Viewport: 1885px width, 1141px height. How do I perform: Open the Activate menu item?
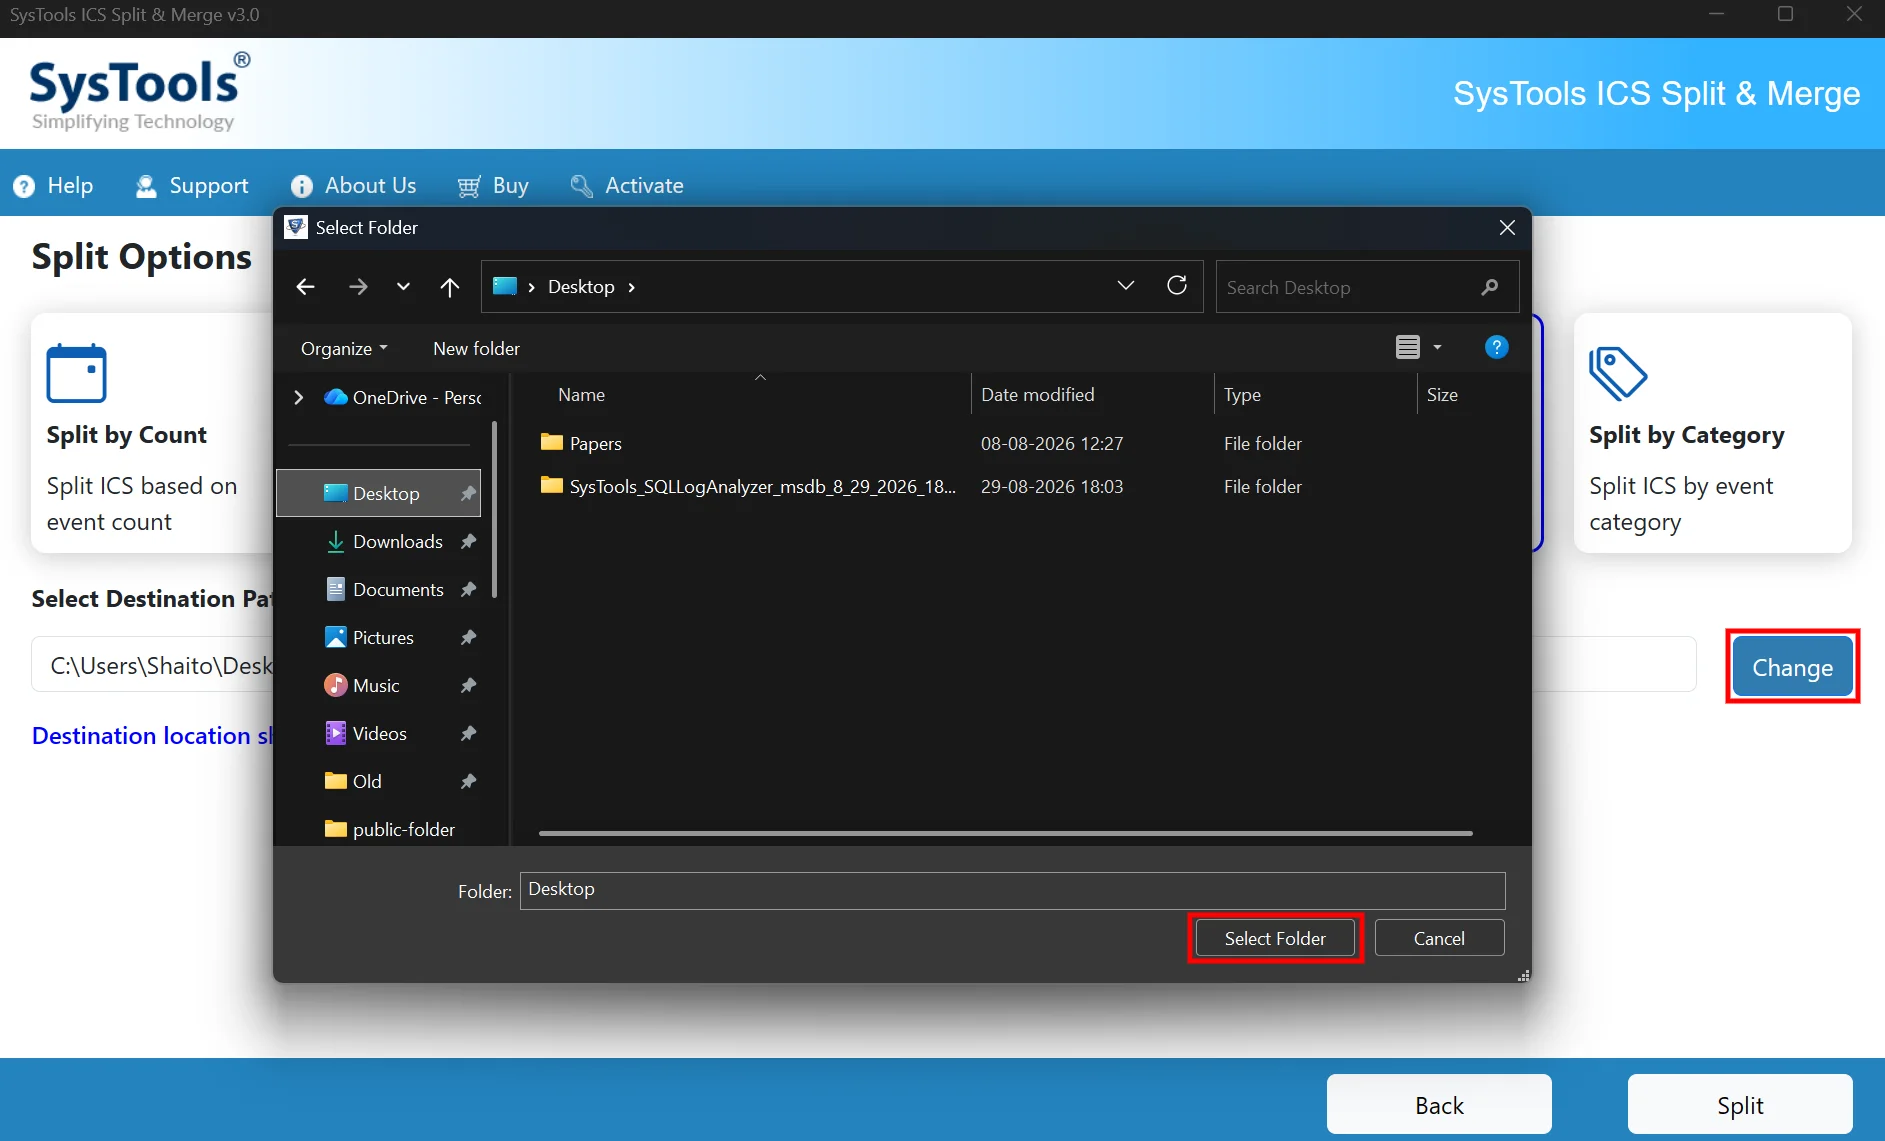point(627,186)
